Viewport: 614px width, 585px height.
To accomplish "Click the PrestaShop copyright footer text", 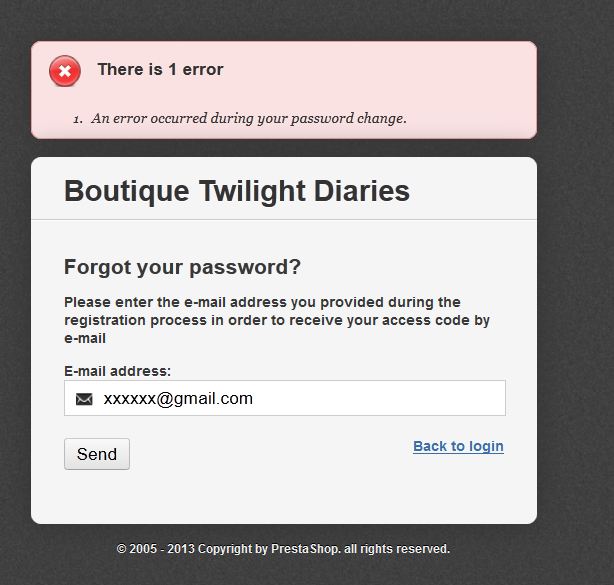I will click(x=283, y=549).
